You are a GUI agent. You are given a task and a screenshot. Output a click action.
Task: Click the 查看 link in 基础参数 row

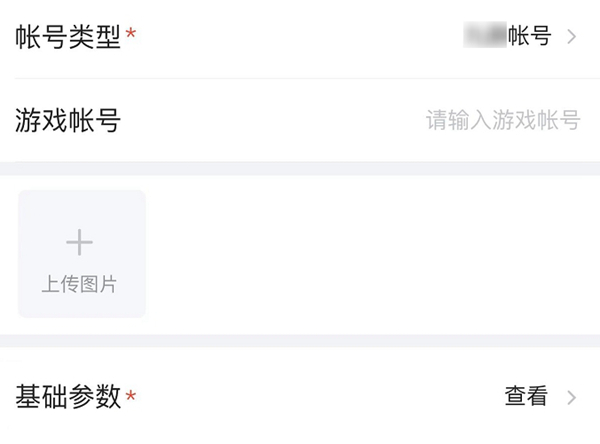click(x=526, y=397)
